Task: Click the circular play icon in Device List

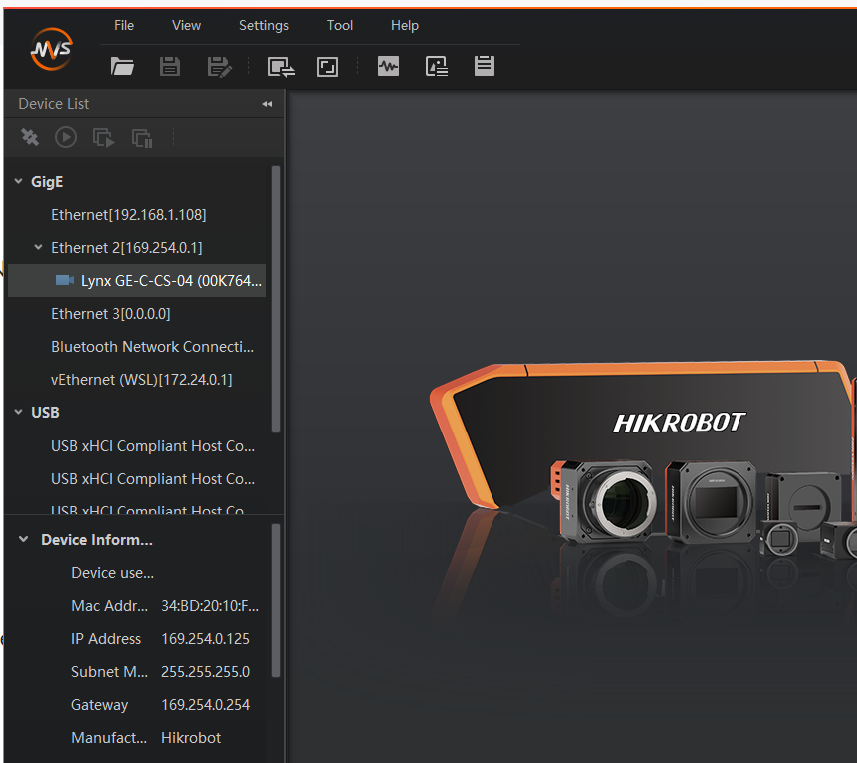Action: (x=66, y=137)
